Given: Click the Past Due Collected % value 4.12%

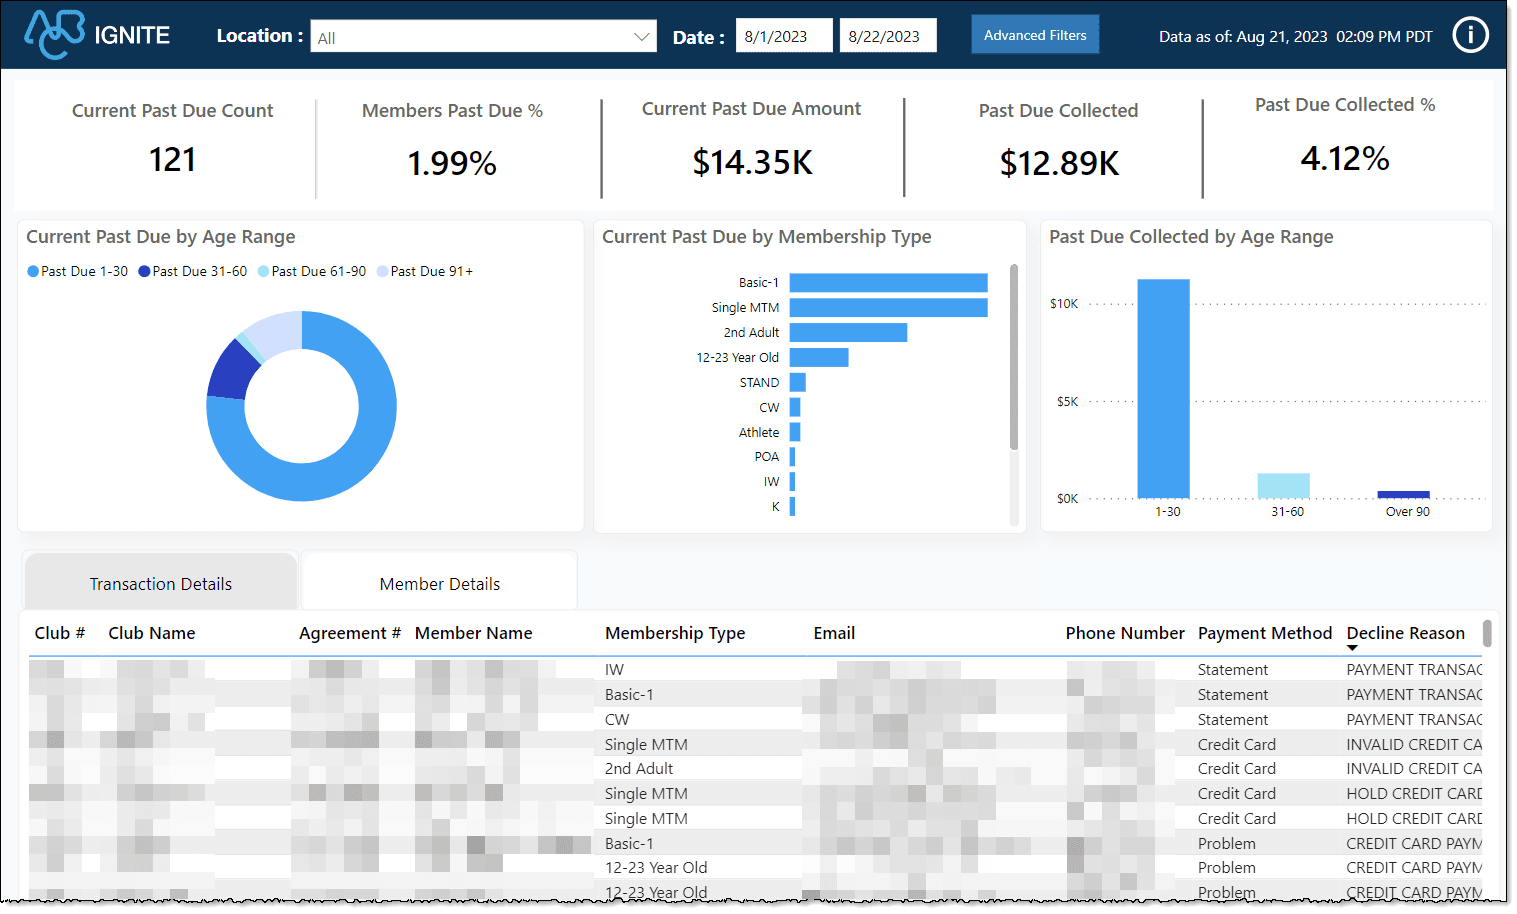Looking at the screenshot, I should (x=1345, y=158).
